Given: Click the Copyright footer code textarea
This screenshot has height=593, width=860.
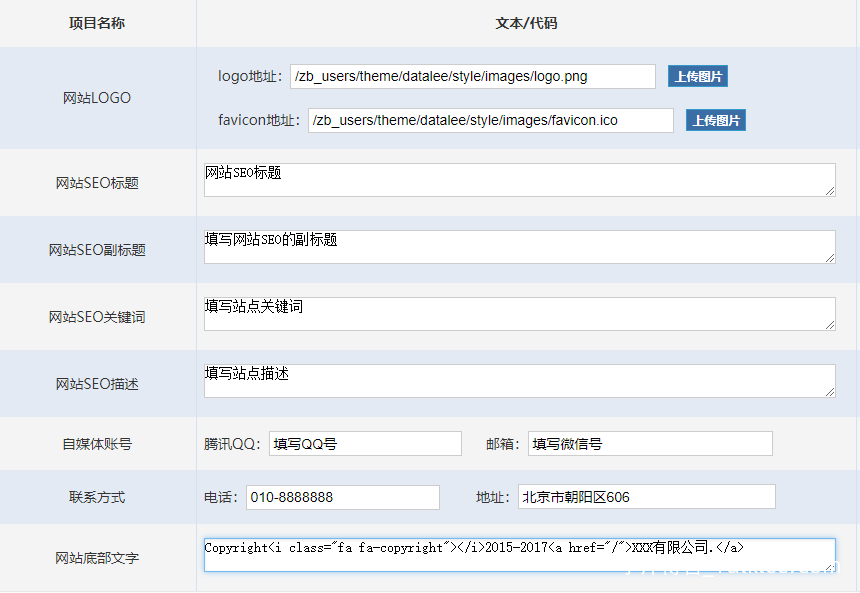Looking at the screenshot, I should (x=519, y=553).
